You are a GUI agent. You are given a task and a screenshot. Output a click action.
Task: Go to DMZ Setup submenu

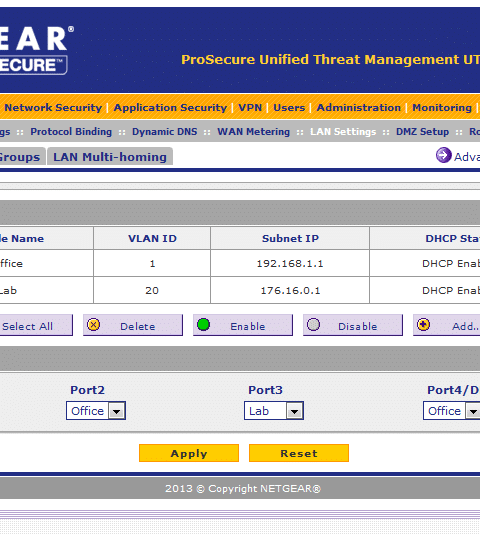422,132
